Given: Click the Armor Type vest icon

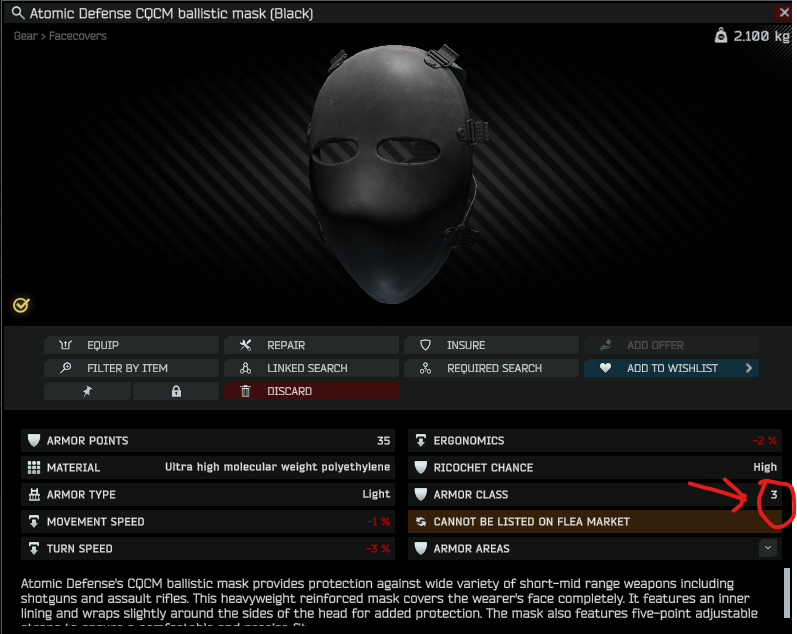Looking at the screenshot, I should coord(34,495).
